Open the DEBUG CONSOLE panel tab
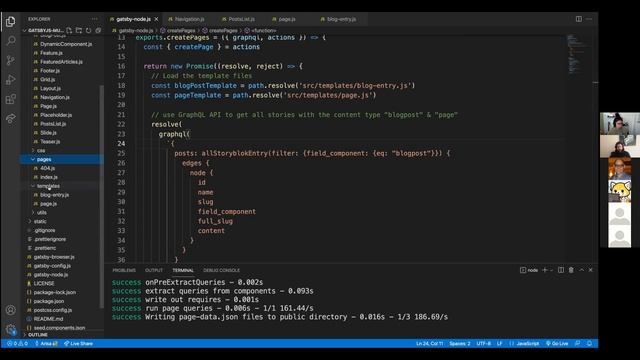 pos(222,270)
